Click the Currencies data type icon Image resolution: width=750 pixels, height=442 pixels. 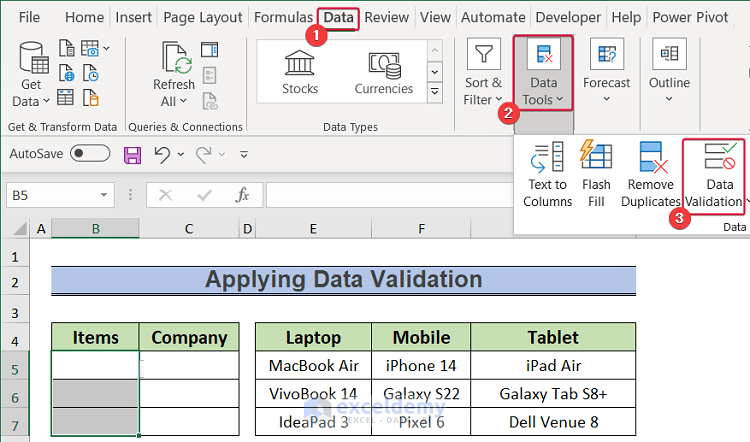[383, 63]
